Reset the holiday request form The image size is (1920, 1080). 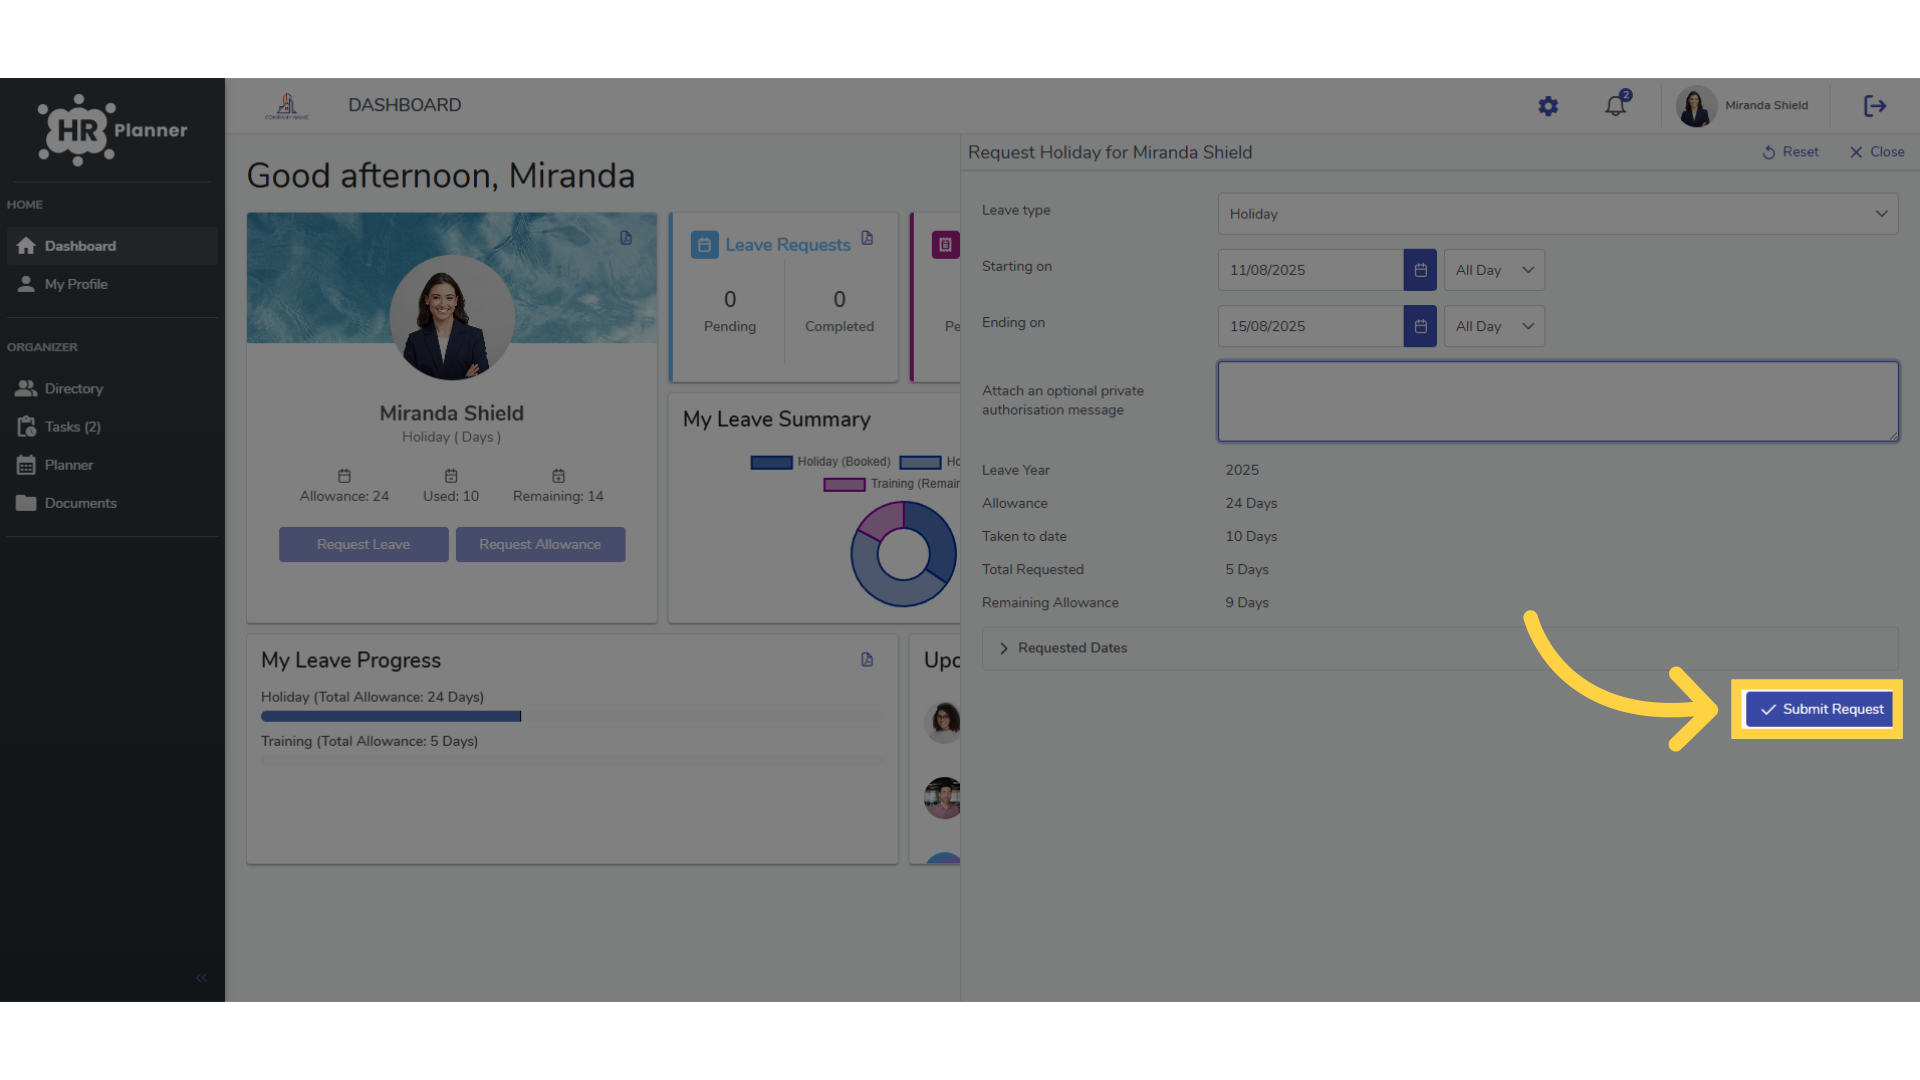(1790, 152)
